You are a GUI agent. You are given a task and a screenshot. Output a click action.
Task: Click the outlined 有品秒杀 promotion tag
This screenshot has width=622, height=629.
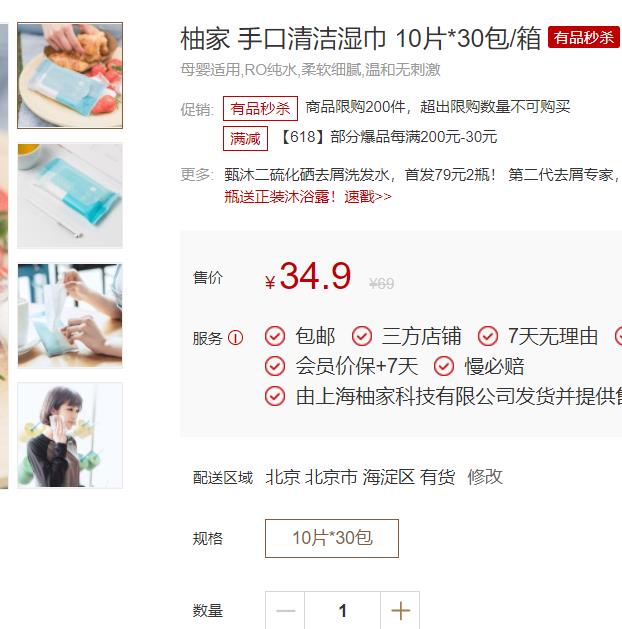point(260,108)
